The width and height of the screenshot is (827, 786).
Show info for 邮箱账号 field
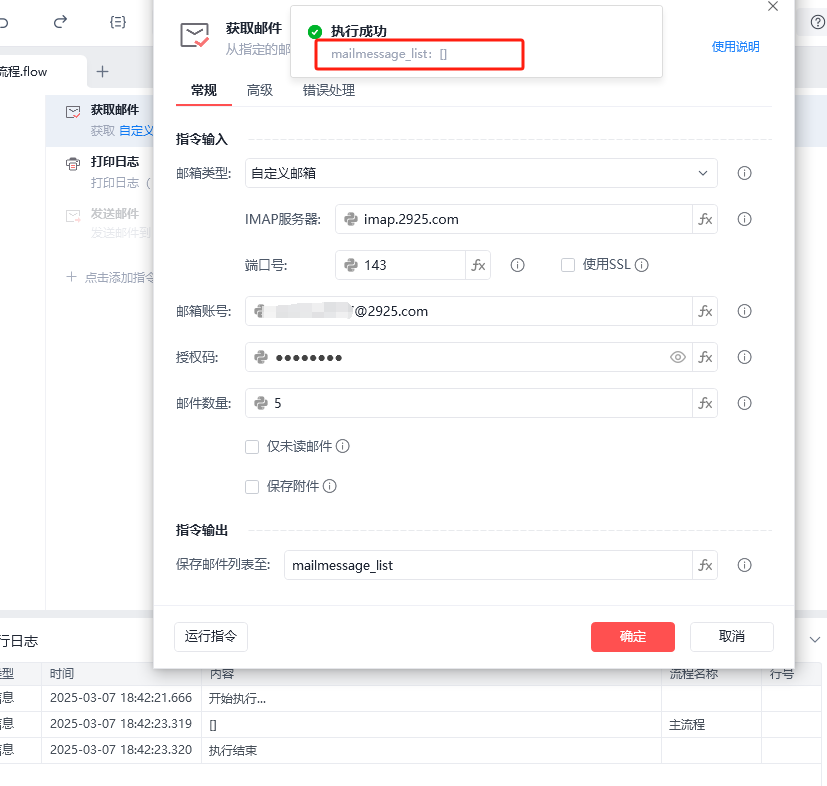pyautogui.click(x=744, y=311)
